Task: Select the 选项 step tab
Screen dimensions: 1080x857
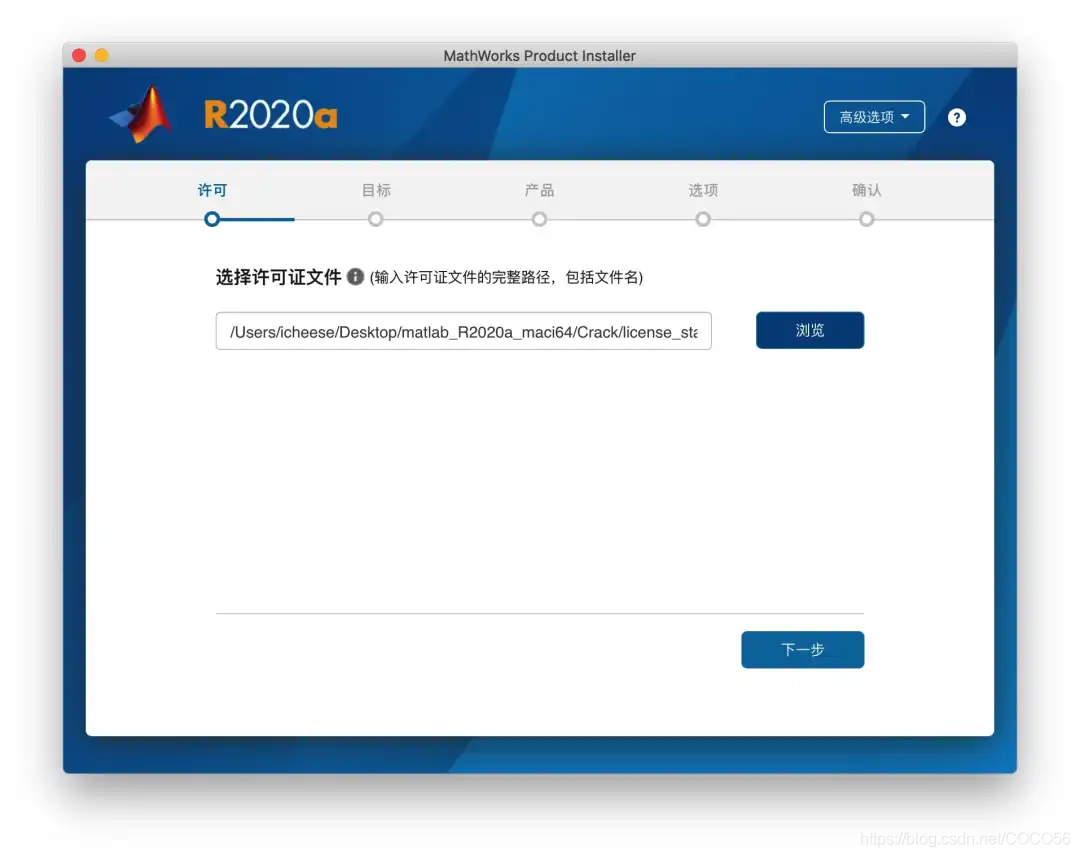Action: coord(703,190)
